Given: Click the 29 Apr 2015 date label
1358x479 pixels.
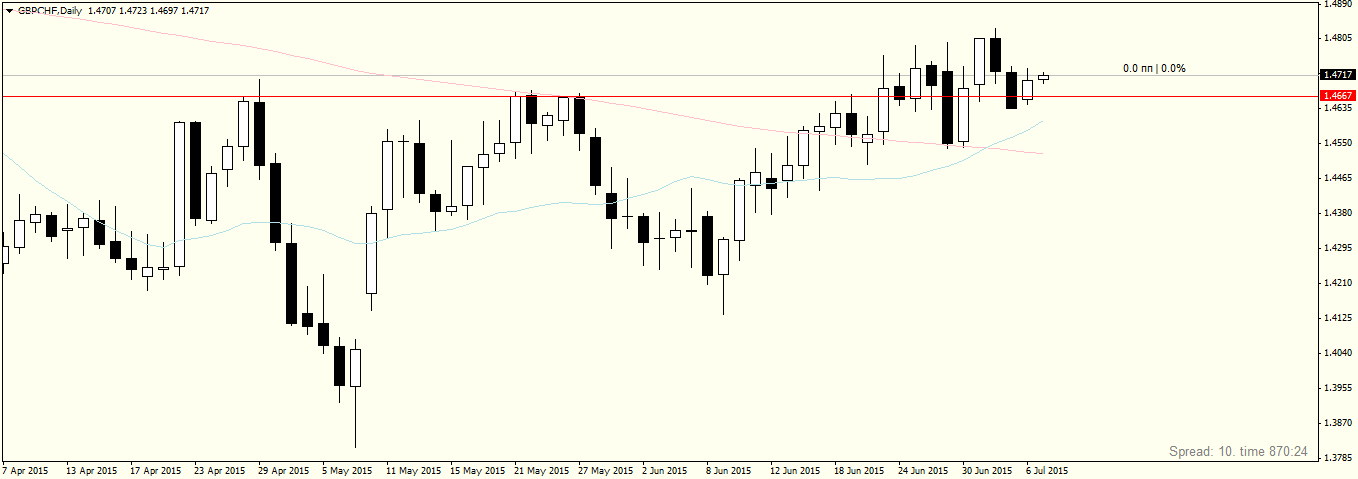Looking at the screenshot, I should point(283,470).
